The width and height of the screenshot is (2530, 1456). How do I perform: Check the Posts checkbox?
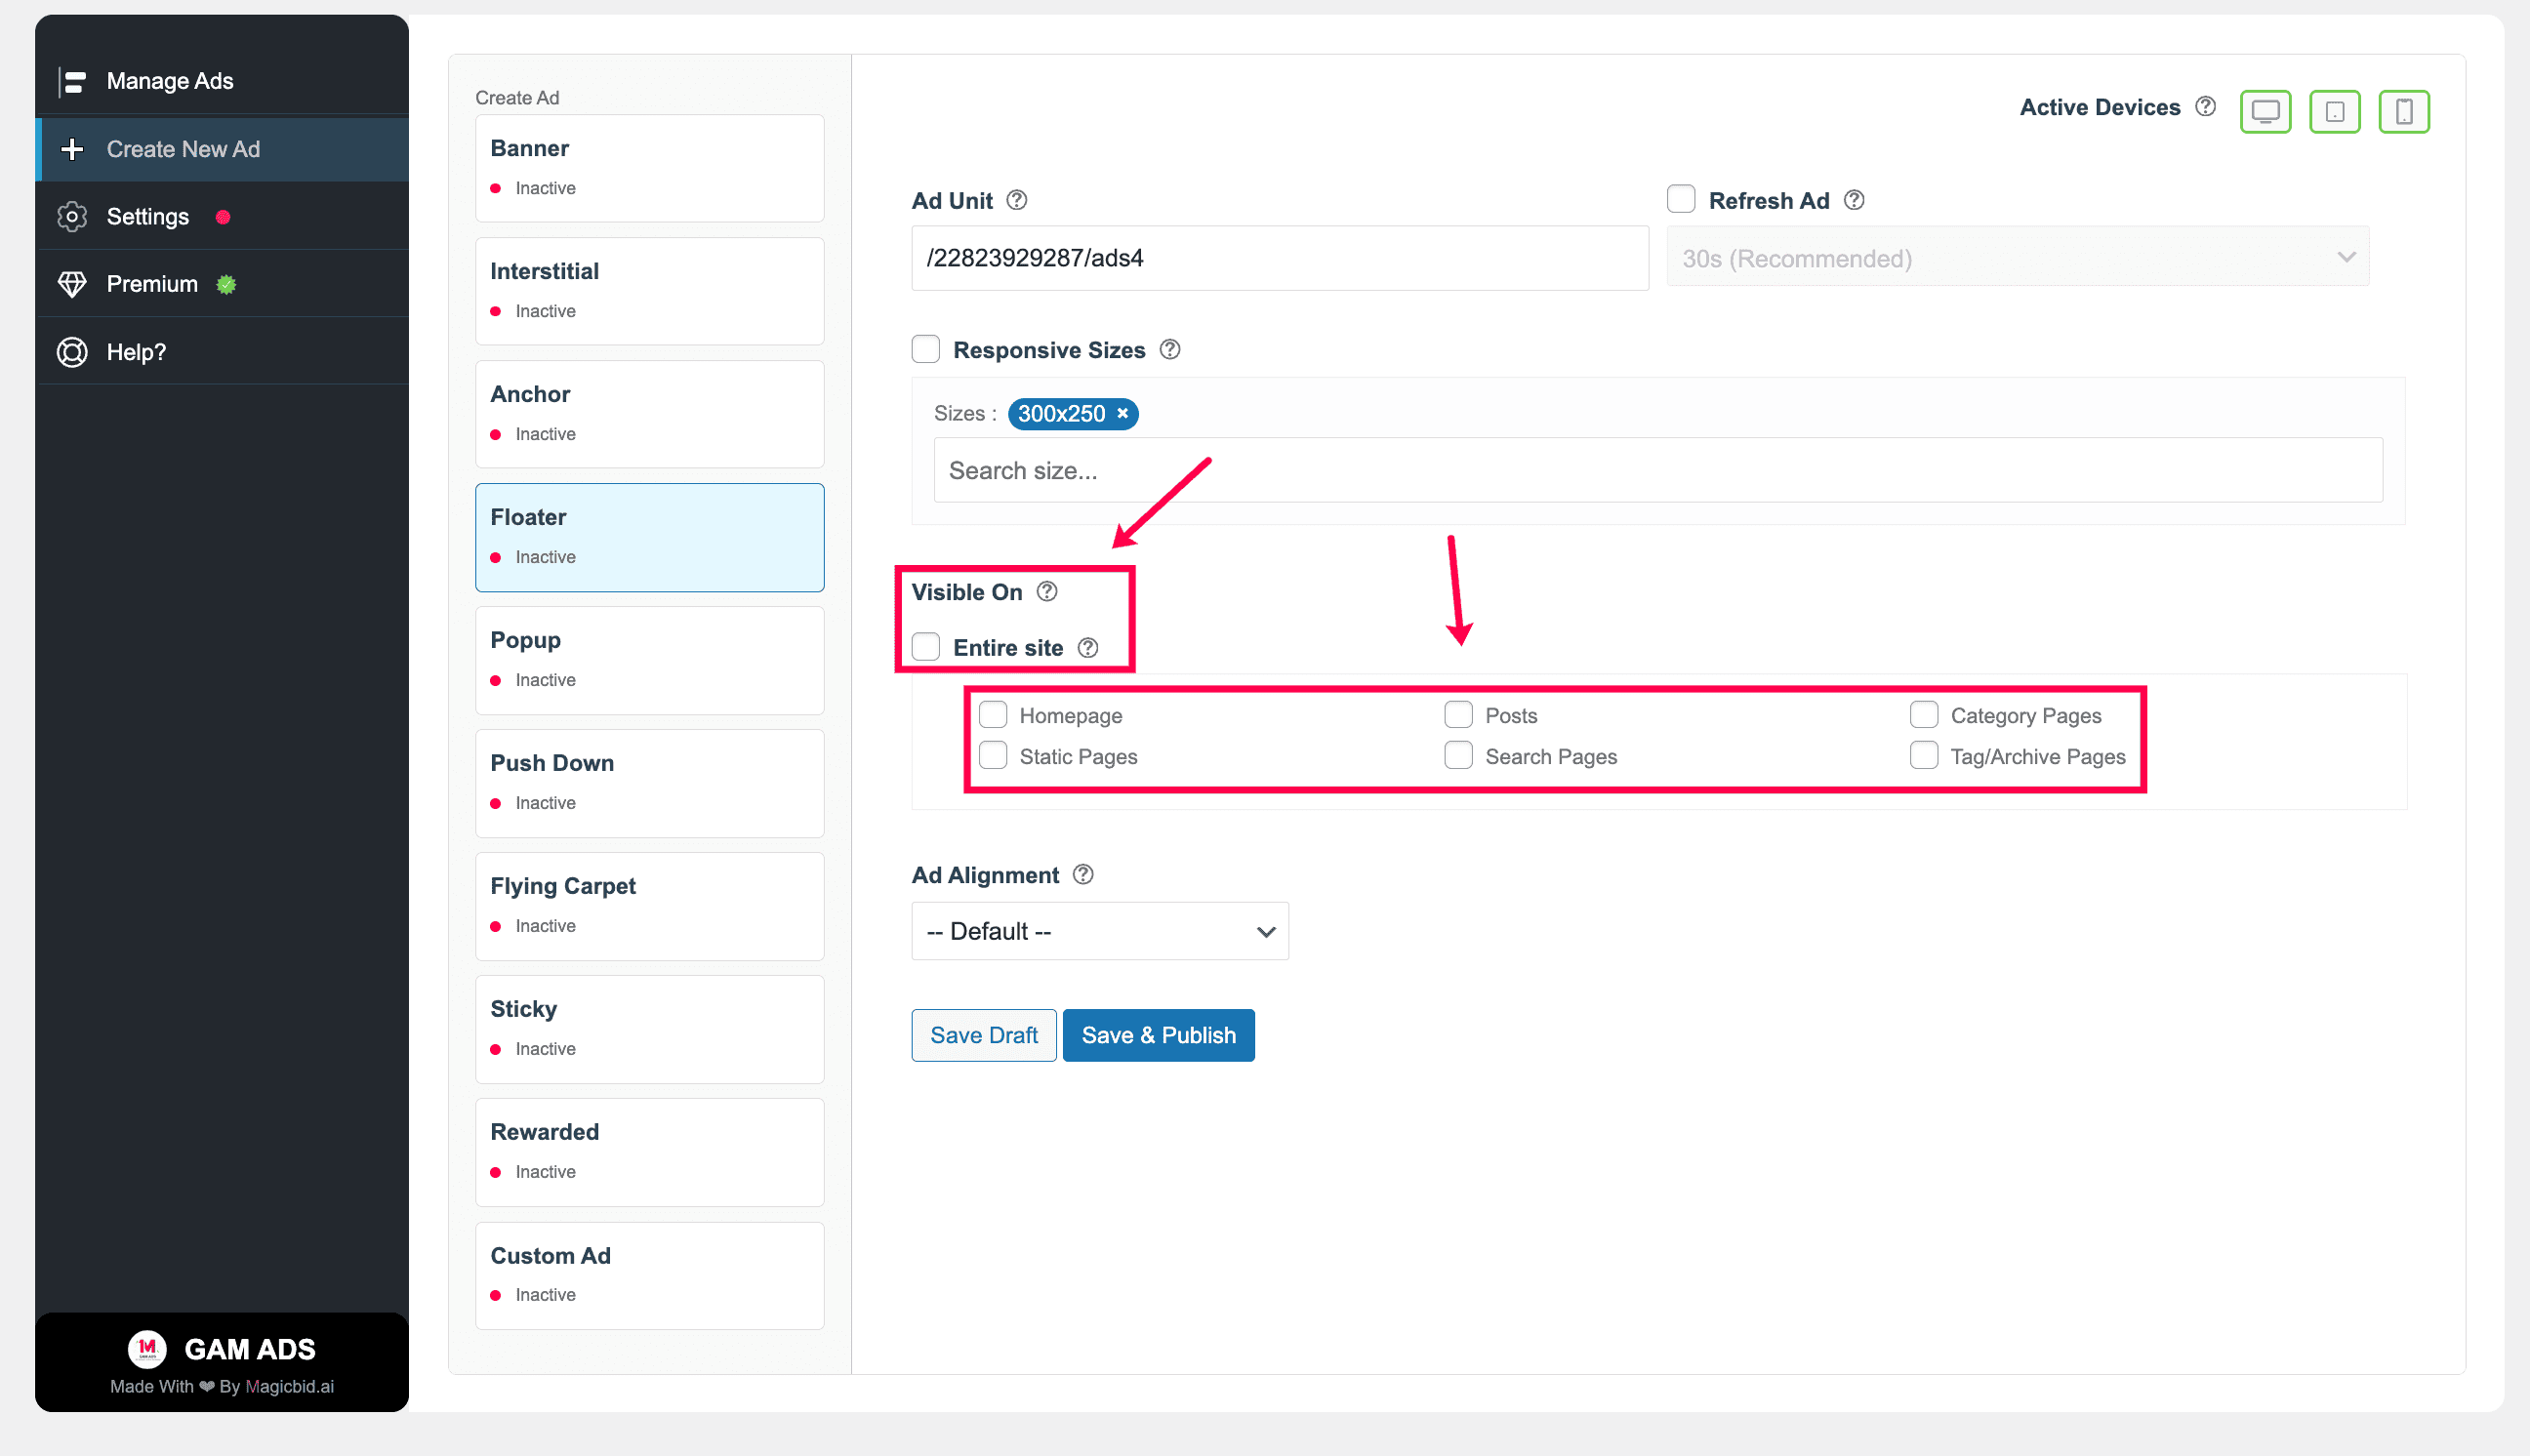click(x=1457, y=714)
